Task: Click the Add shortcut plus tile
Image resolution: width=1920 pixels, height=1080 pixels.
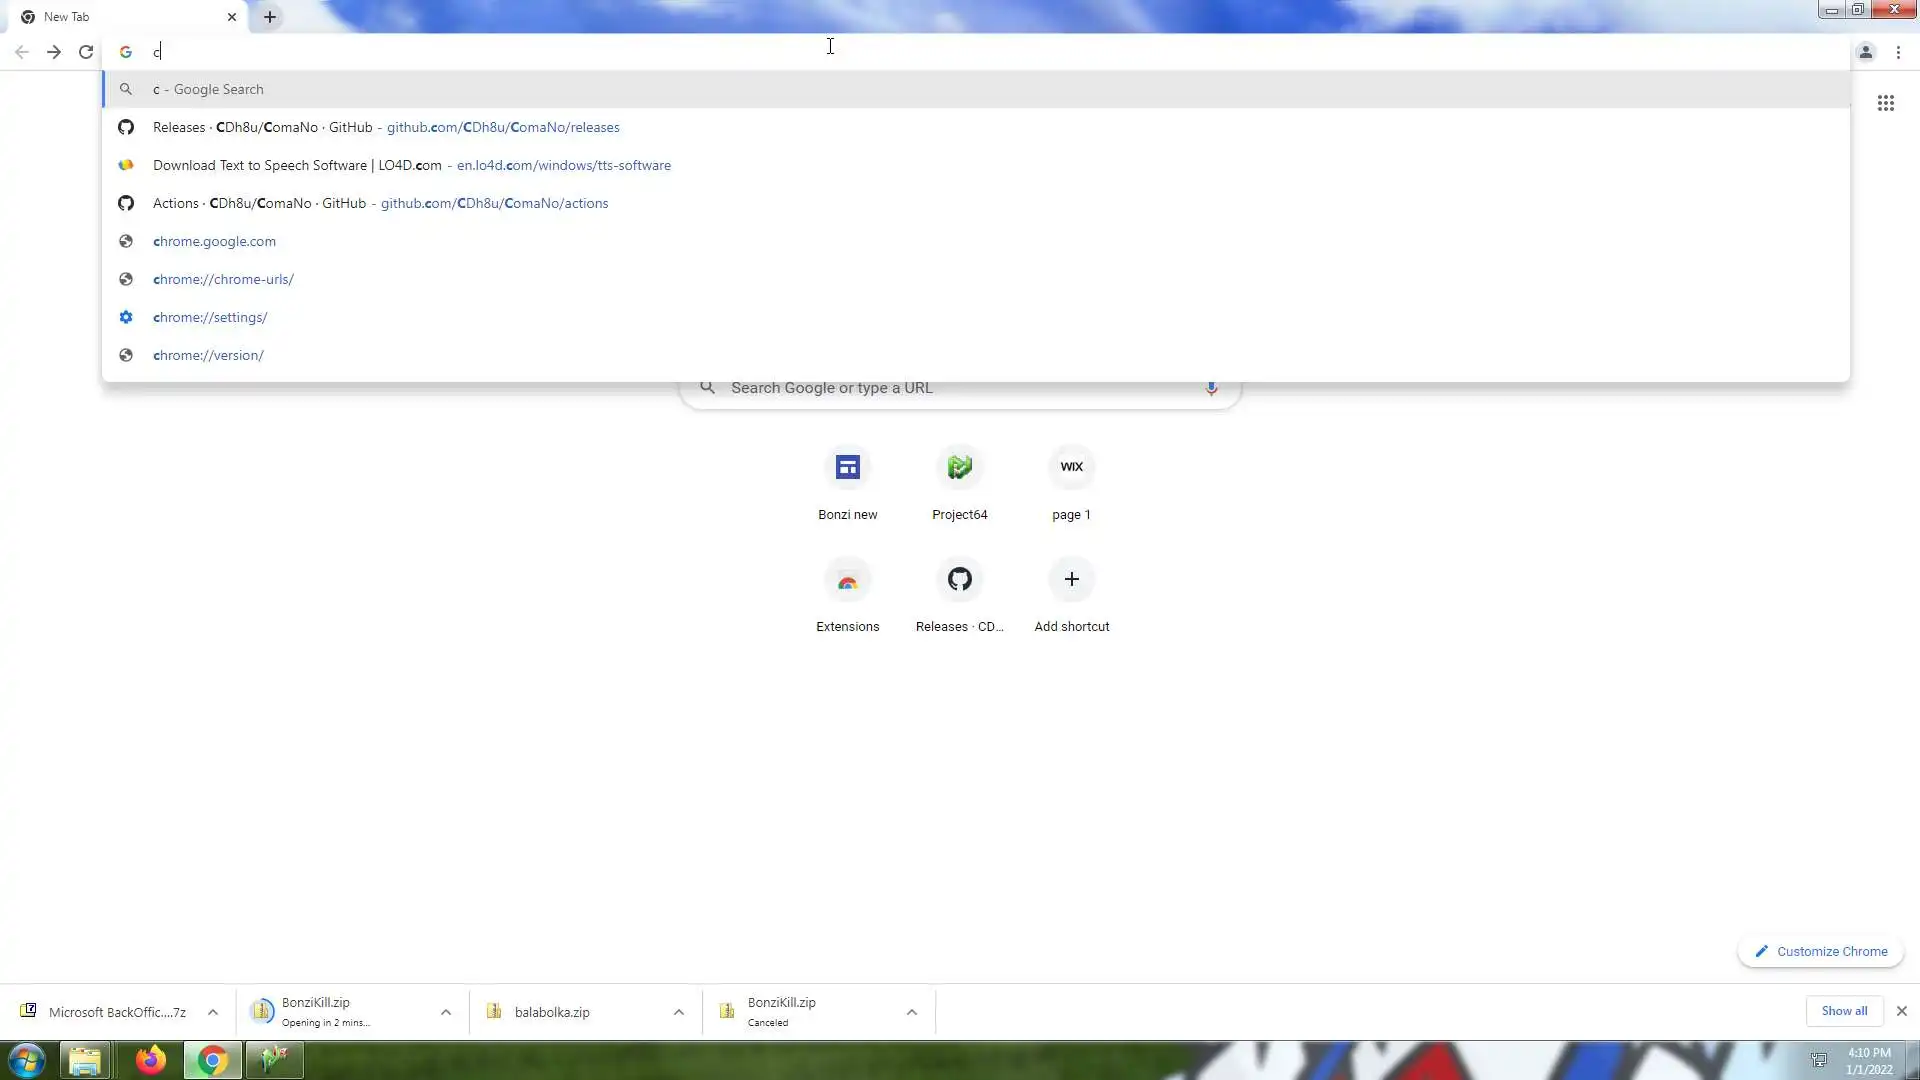Action: 1071,580
